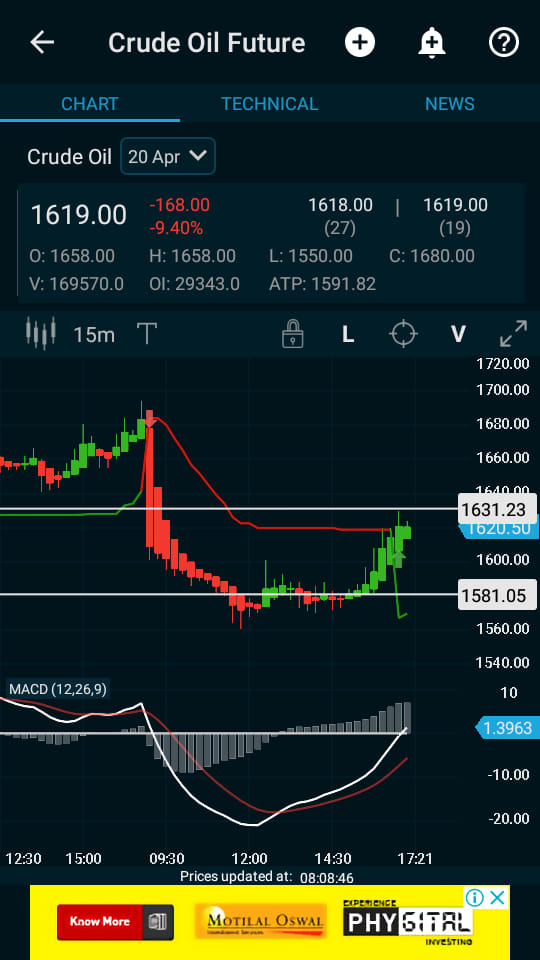Select the text drawing tool T icon
Viewport: 540px width, 960px height.
147,334
